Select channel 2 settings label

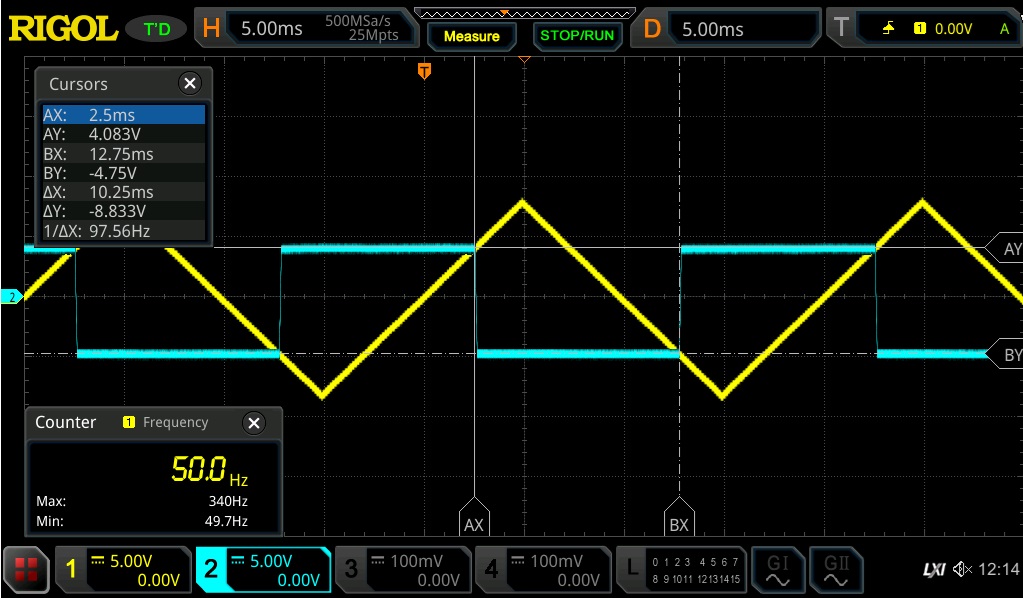211,569
